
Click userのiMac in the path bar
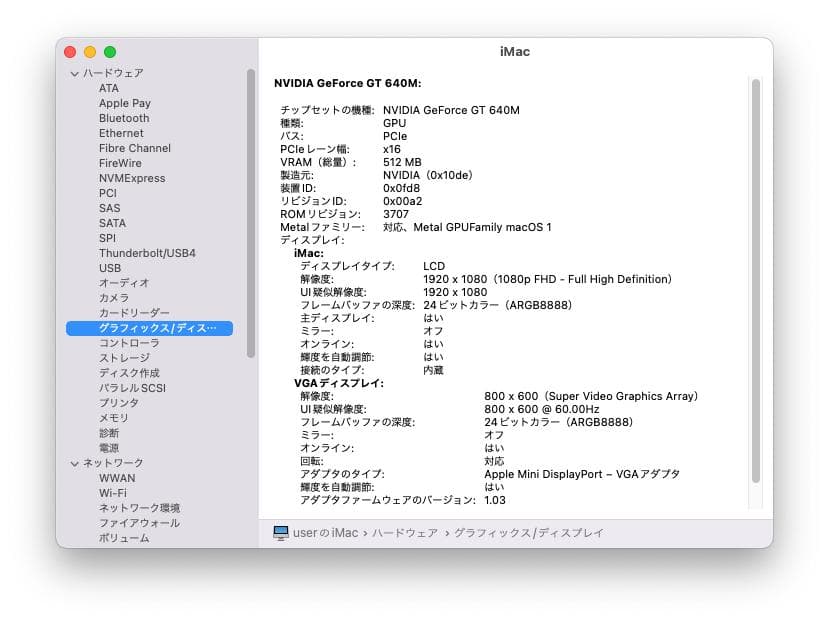(x=325, y=533)
